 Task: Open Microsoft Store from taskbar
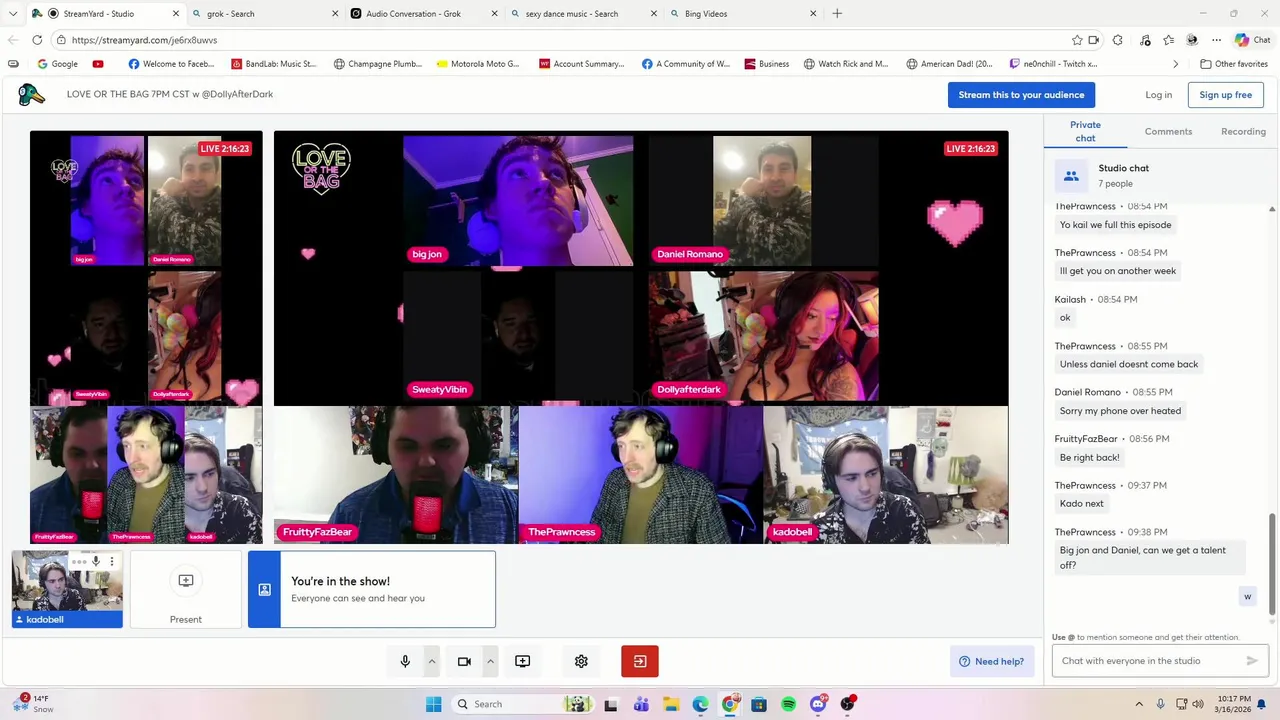tap(759, 704)
